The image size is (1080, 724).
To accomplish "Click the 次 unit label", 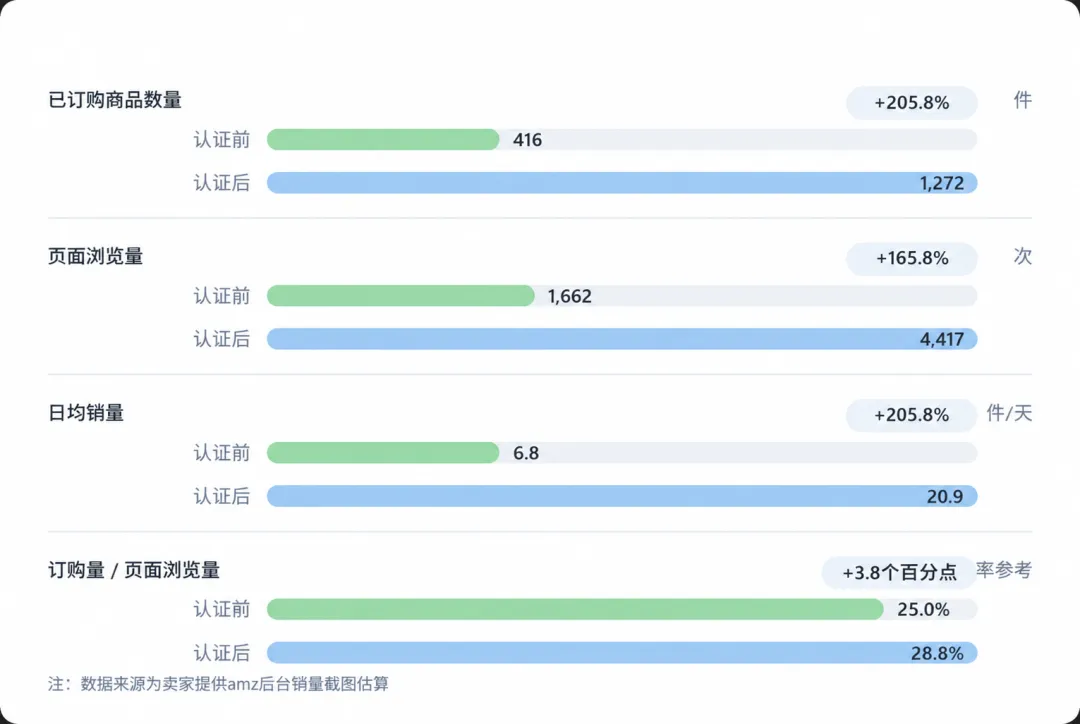I will 1022,256.
